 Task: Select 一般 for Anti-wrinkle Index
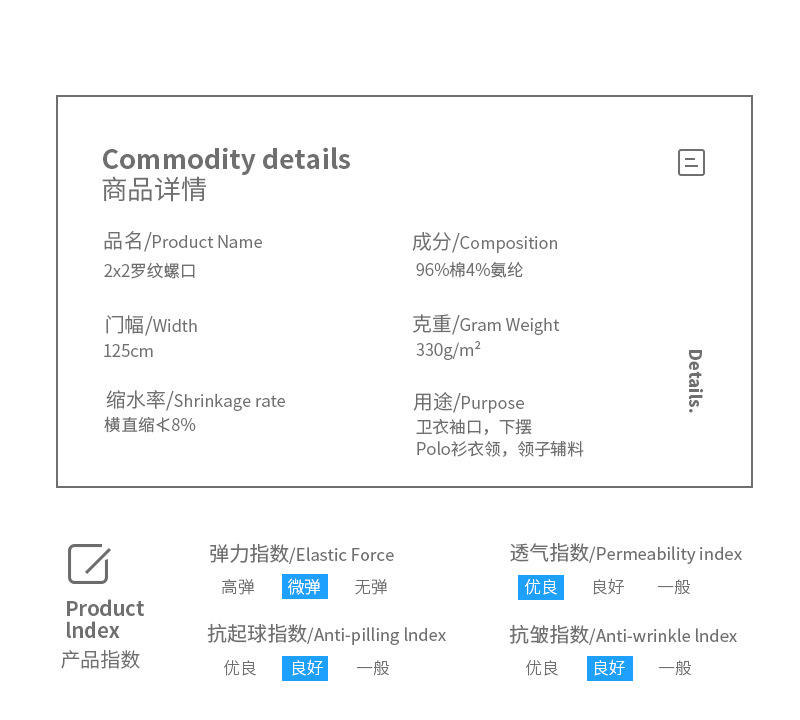coord(675,668)
